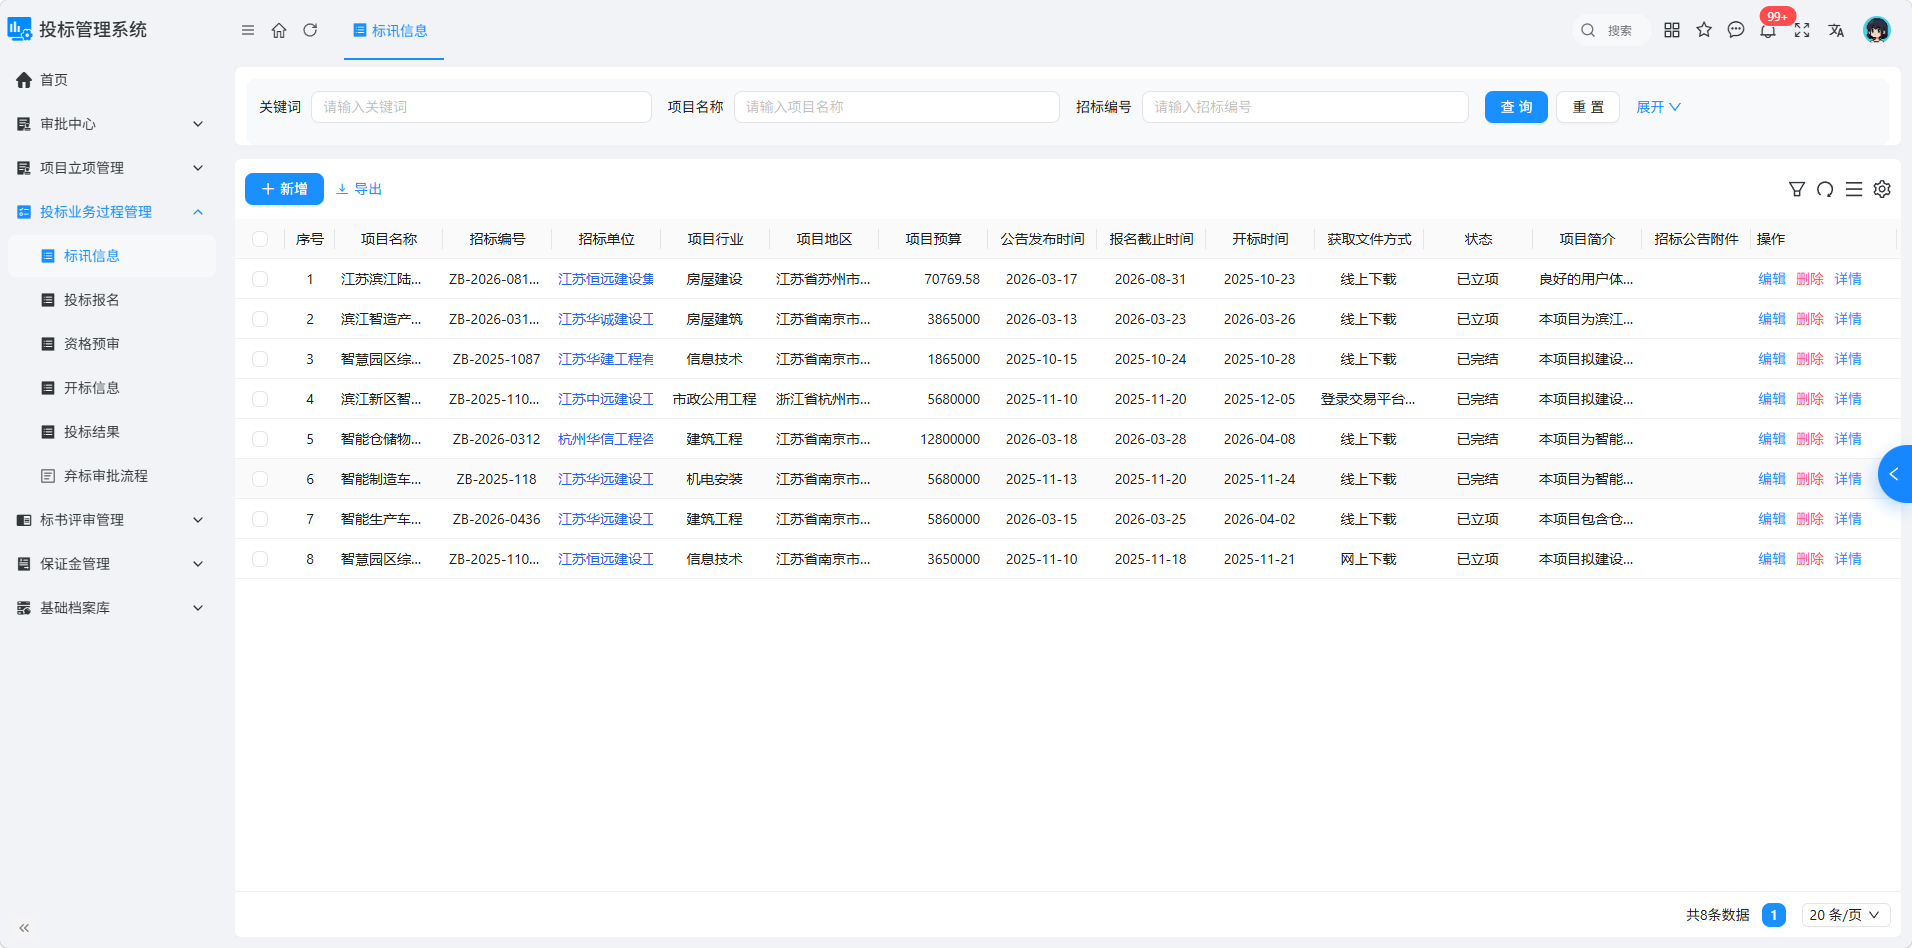Open the notifications bell with 99+ badge
The width and height of the screenshot is (1912, 948).
click(x=1769, y=30)
